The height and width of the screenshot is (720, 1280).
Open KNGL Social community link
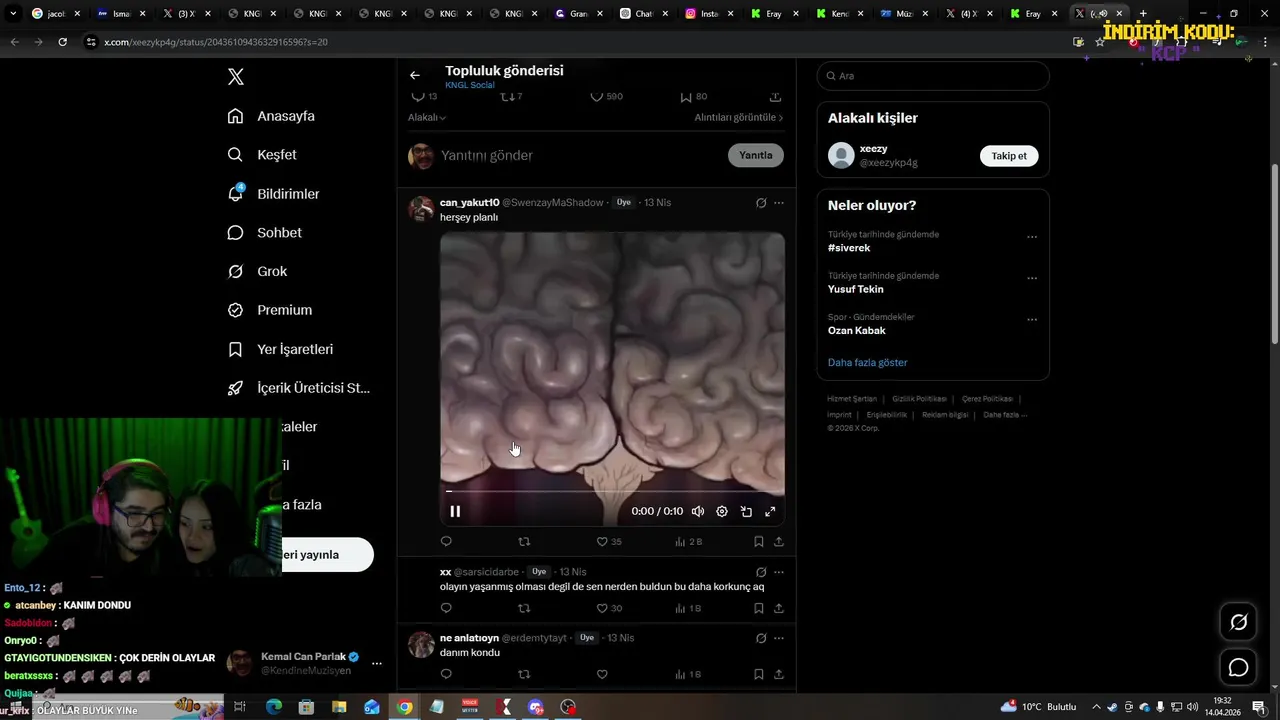click(470, 85)
